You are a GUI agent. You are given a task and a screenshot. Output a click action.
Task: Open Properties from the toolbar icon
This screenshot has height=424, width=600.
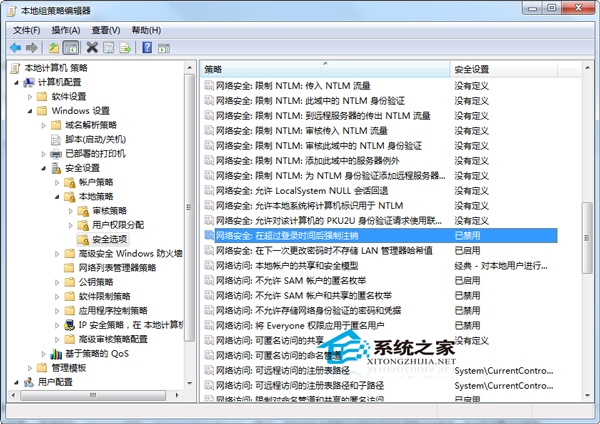(109, 48)
